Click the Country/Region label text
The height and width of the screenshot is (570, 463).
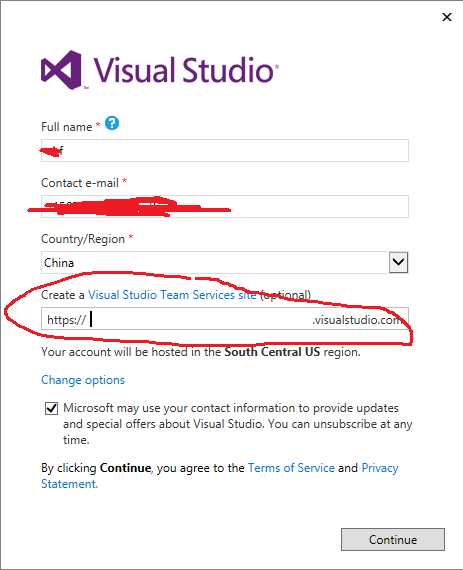tap(83, 239)
